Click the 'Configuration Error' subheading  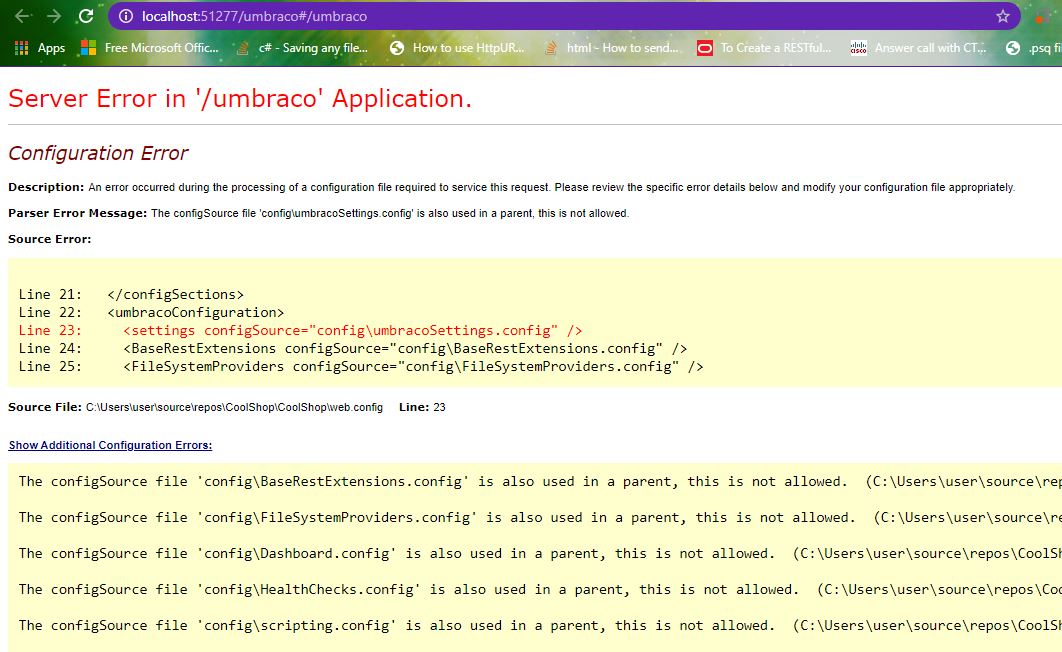tap(98, 153)
